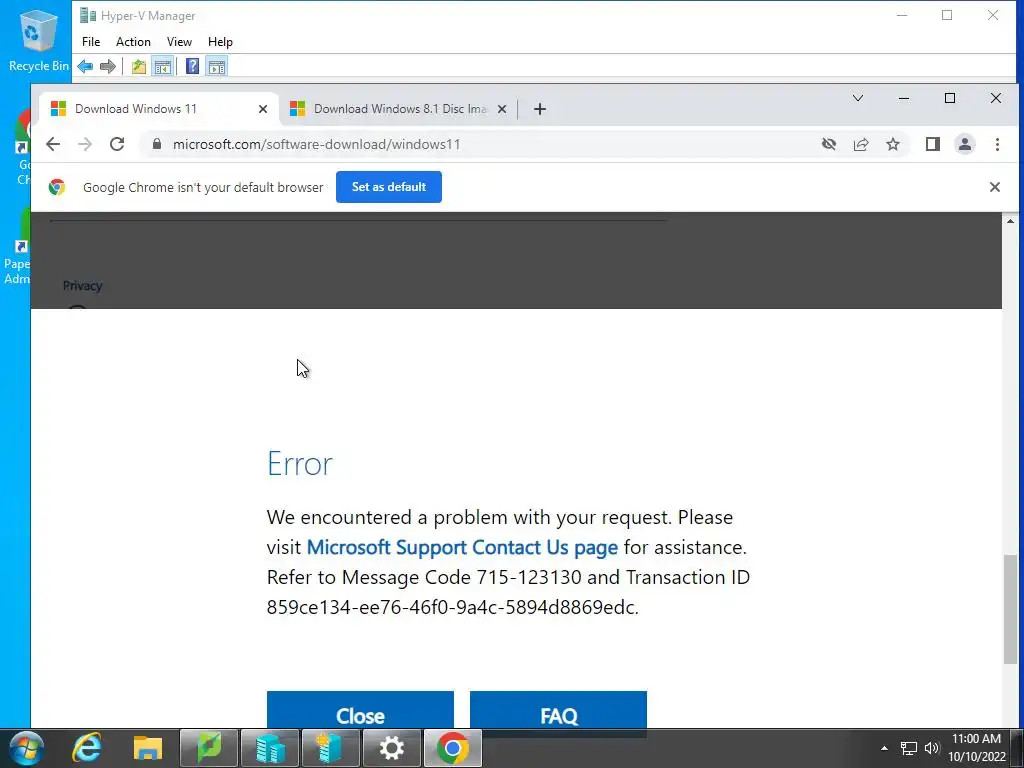The image size is (1024, 768).
Task: Open Hyper-V Manager taskbar icon
Action: click(270, 748)
